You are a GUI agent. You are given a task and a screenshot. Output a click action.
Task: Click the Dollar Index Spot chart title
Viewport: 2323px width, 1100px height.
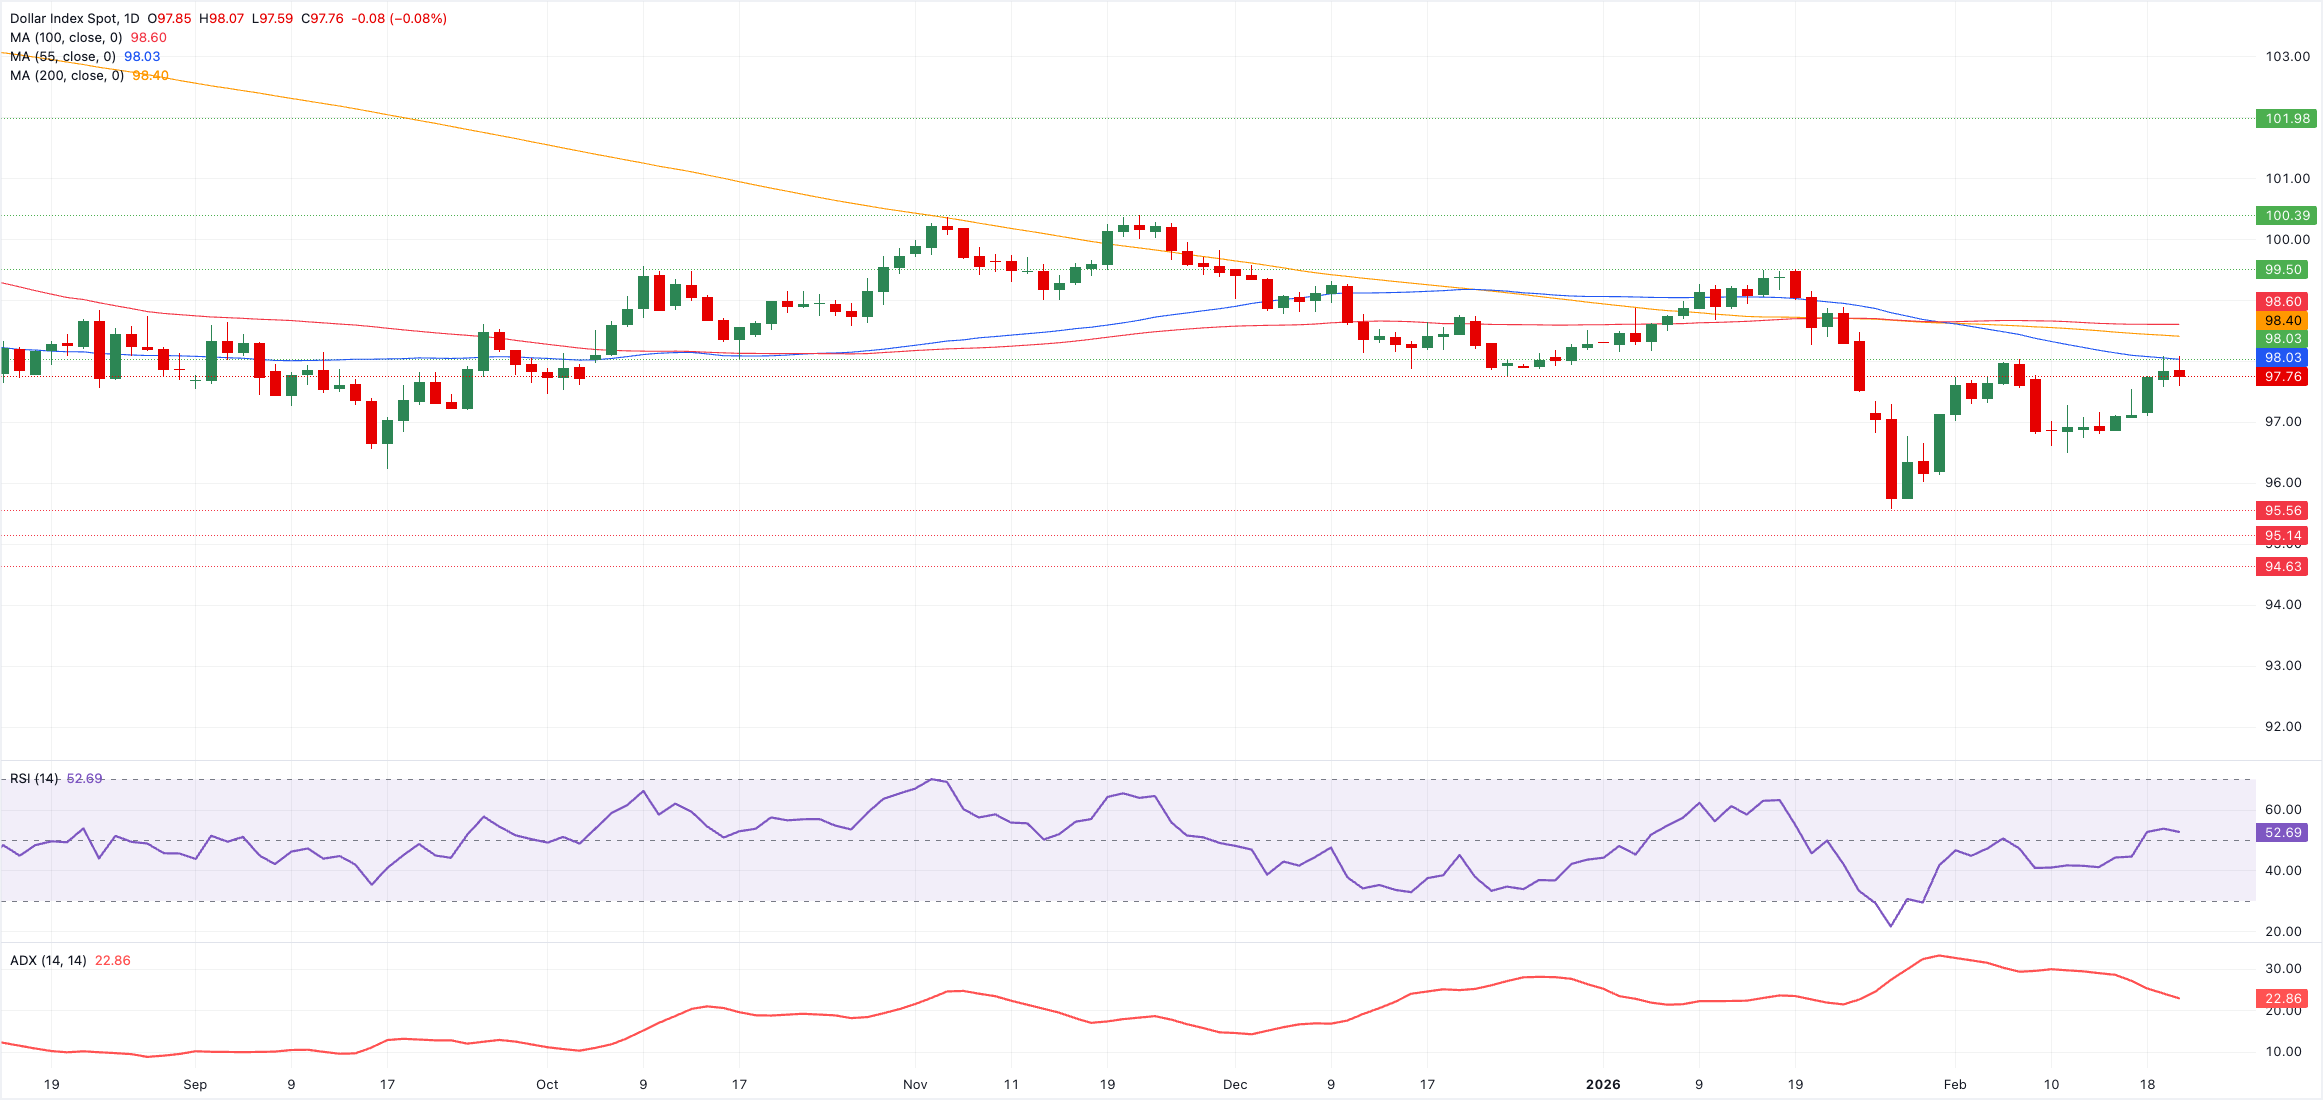coord(75,19)
